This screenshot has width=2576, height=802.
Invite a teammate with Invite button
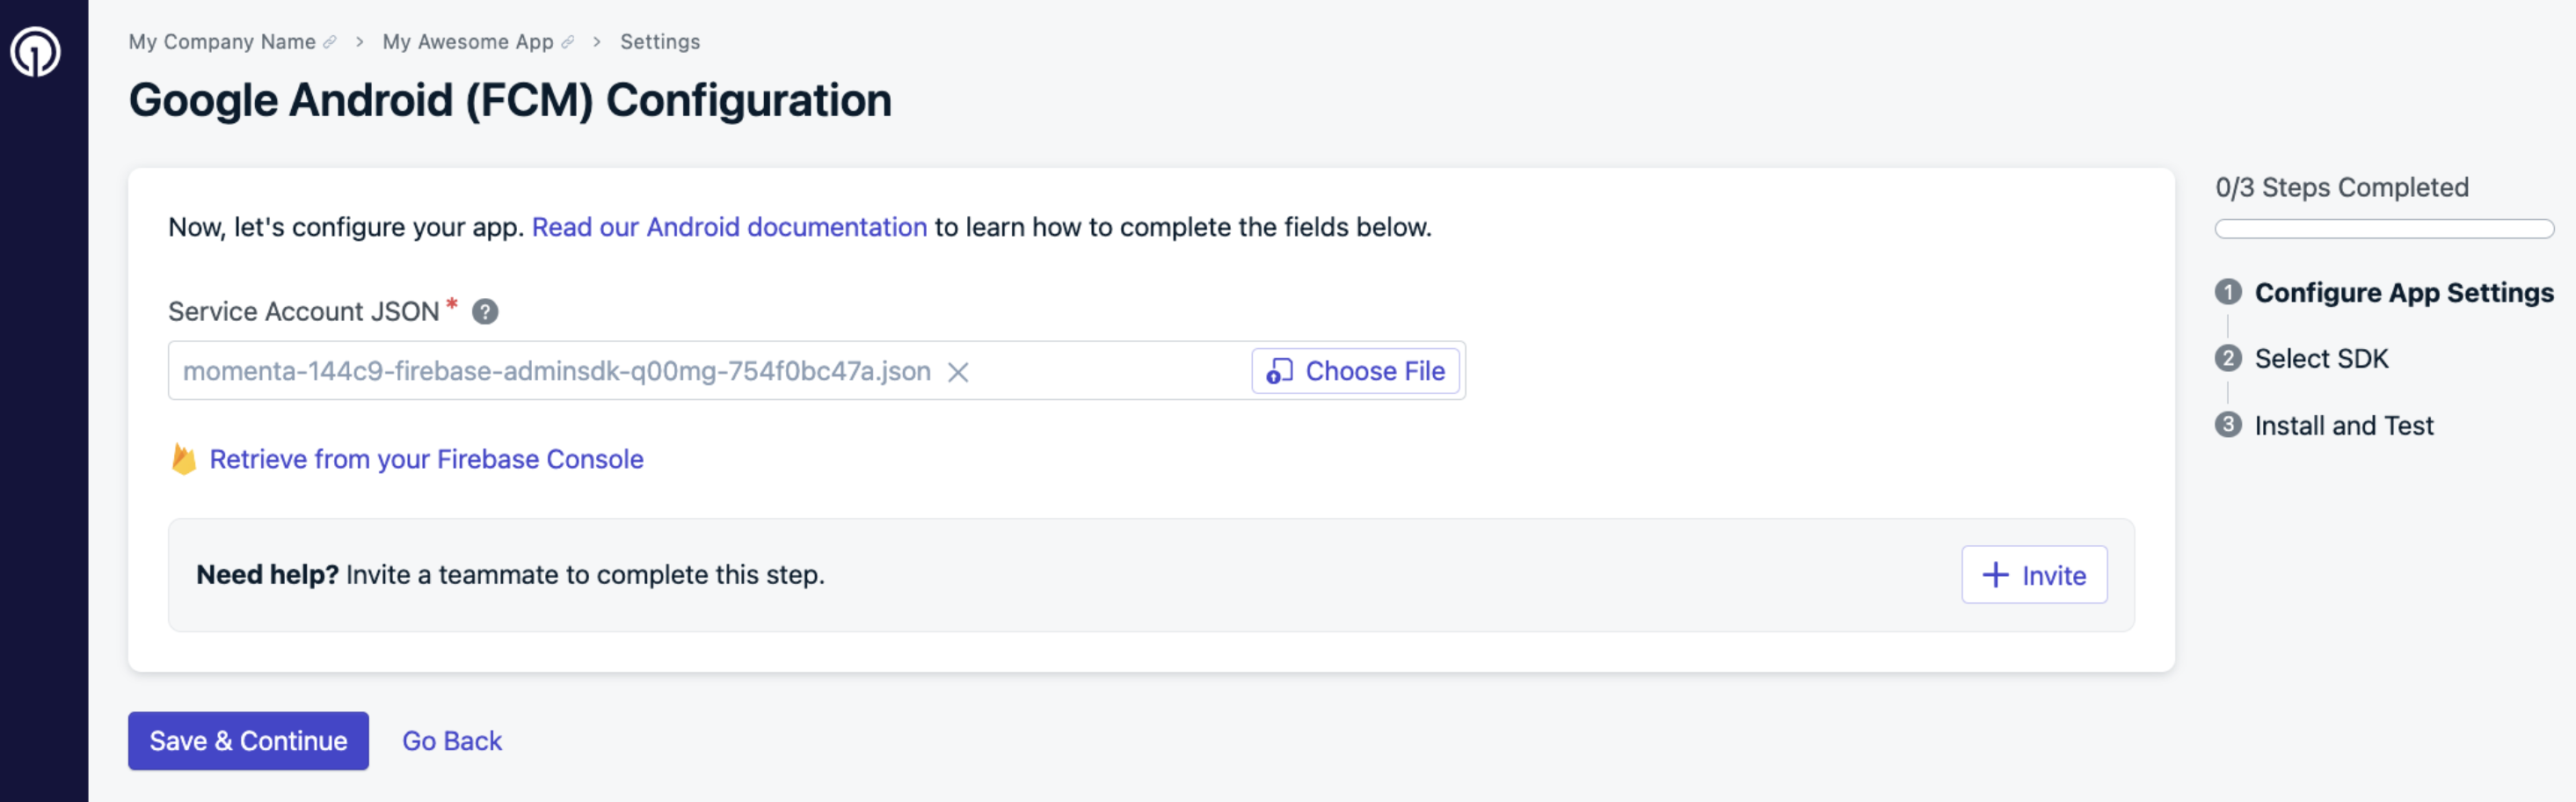tap(2034, 575)
